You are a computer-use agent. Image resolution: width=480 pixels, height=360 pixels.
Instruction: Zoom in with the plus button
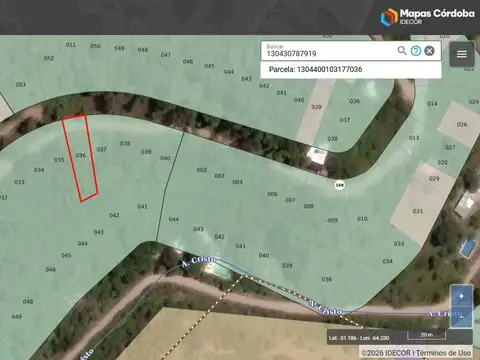(461, 296)
